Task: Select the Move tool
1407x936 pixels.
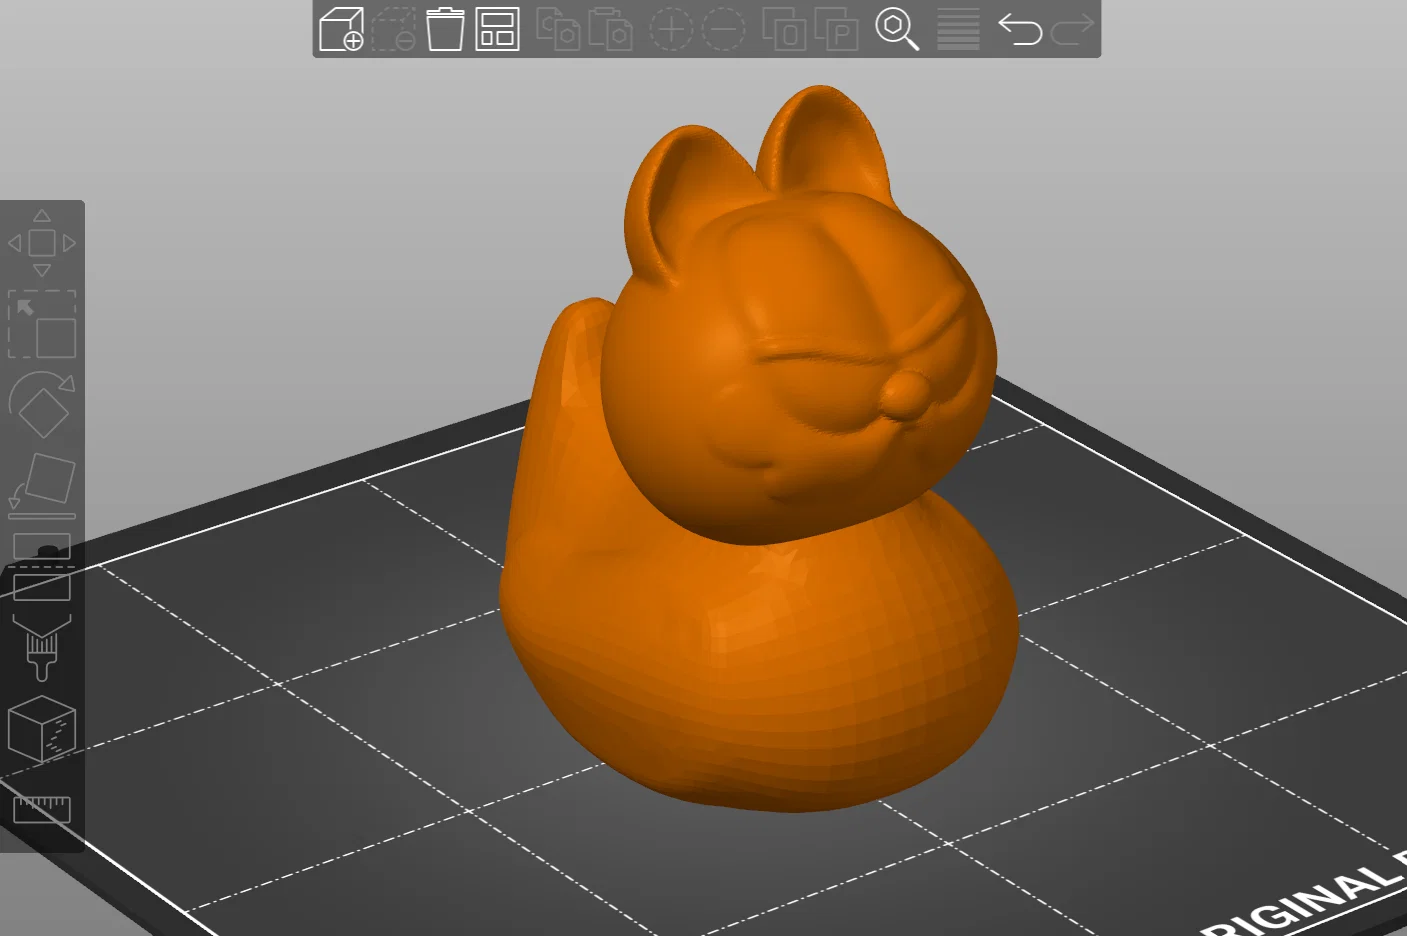Action: click(42, 243)
